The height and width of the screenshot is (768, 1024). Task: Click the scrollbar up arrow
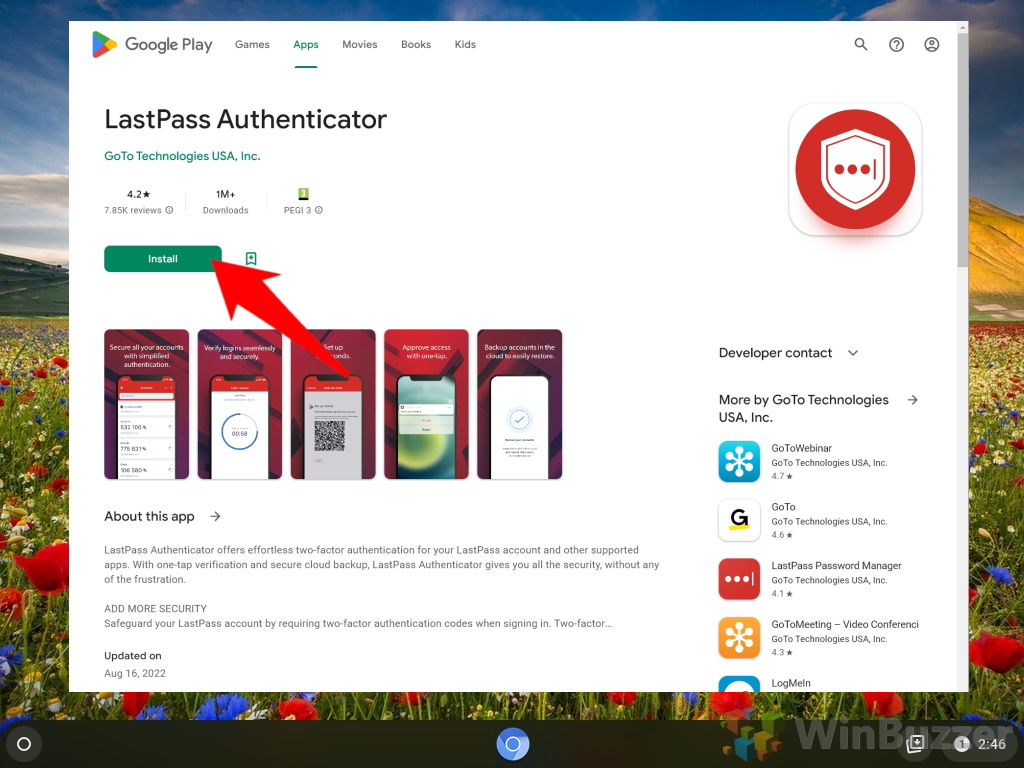click(963, 27)
